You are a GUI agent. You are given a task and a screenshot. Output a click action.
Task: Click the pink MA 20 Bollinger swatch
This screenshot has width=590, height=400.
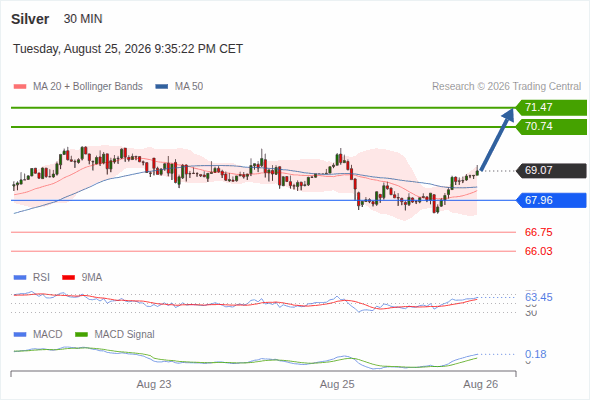[x=20, y=87]
